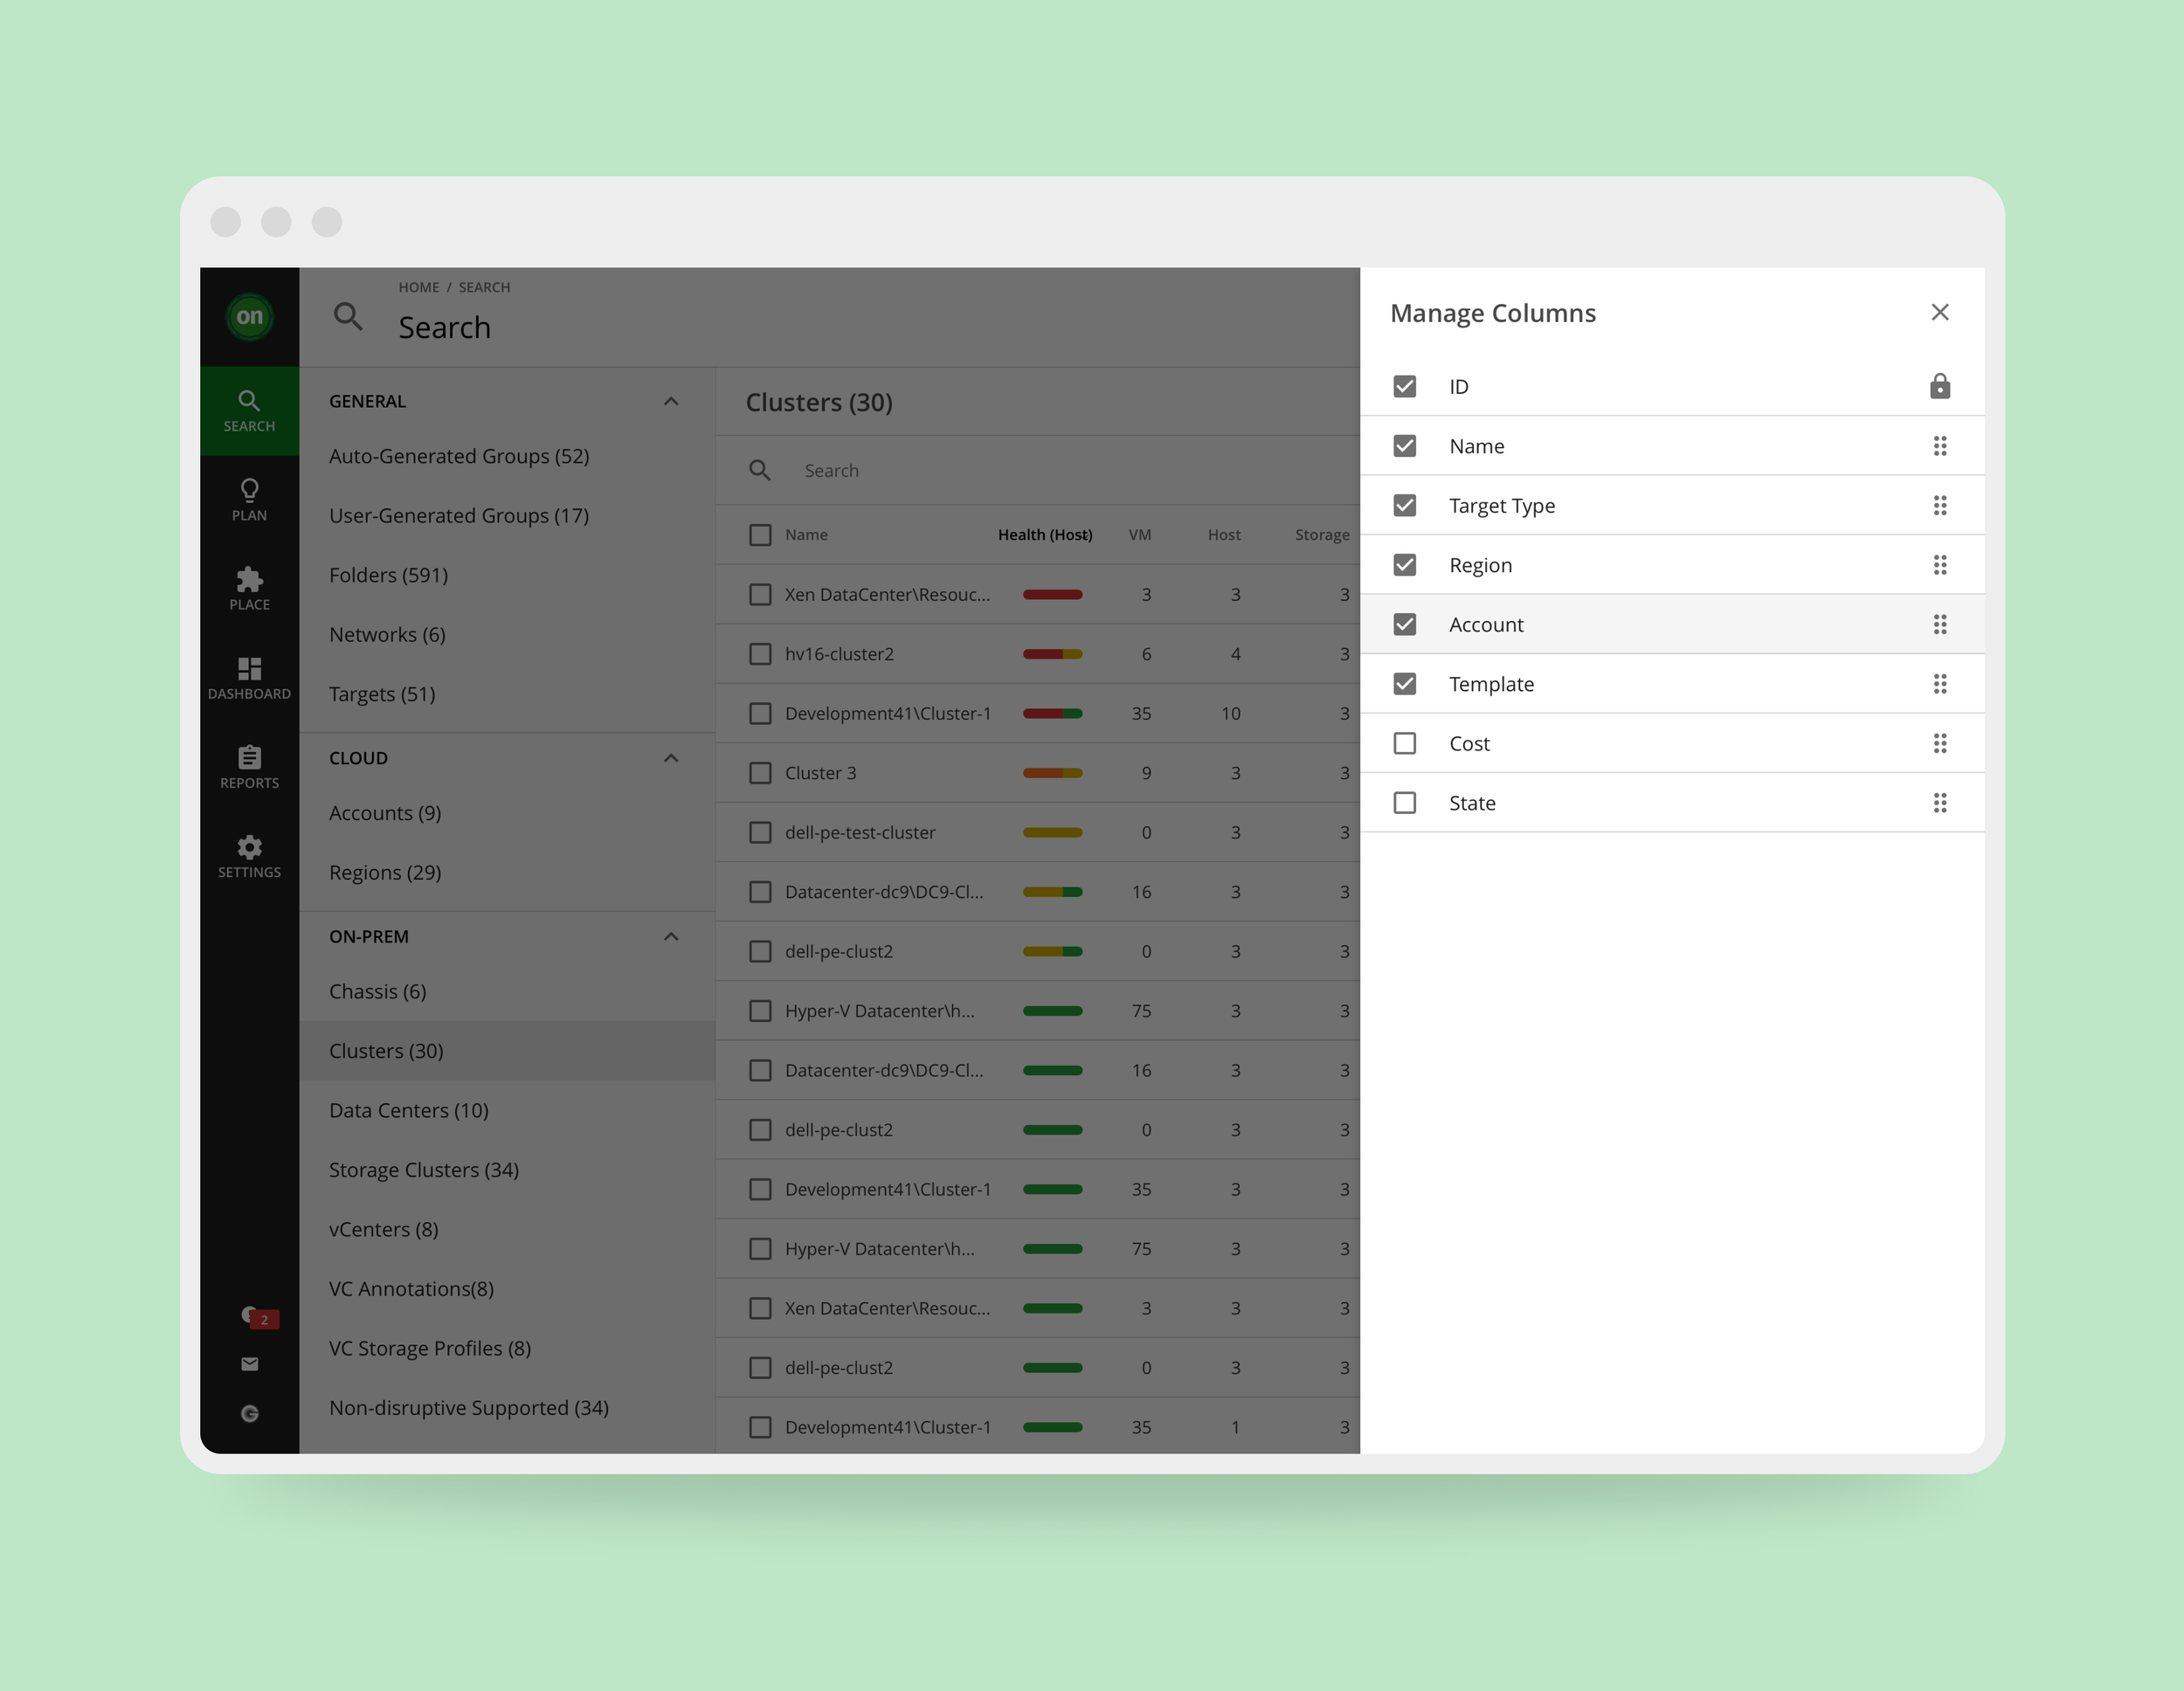Grab the drag handle for Account column
The image size is (2184, 1691).
point(1940,624)
